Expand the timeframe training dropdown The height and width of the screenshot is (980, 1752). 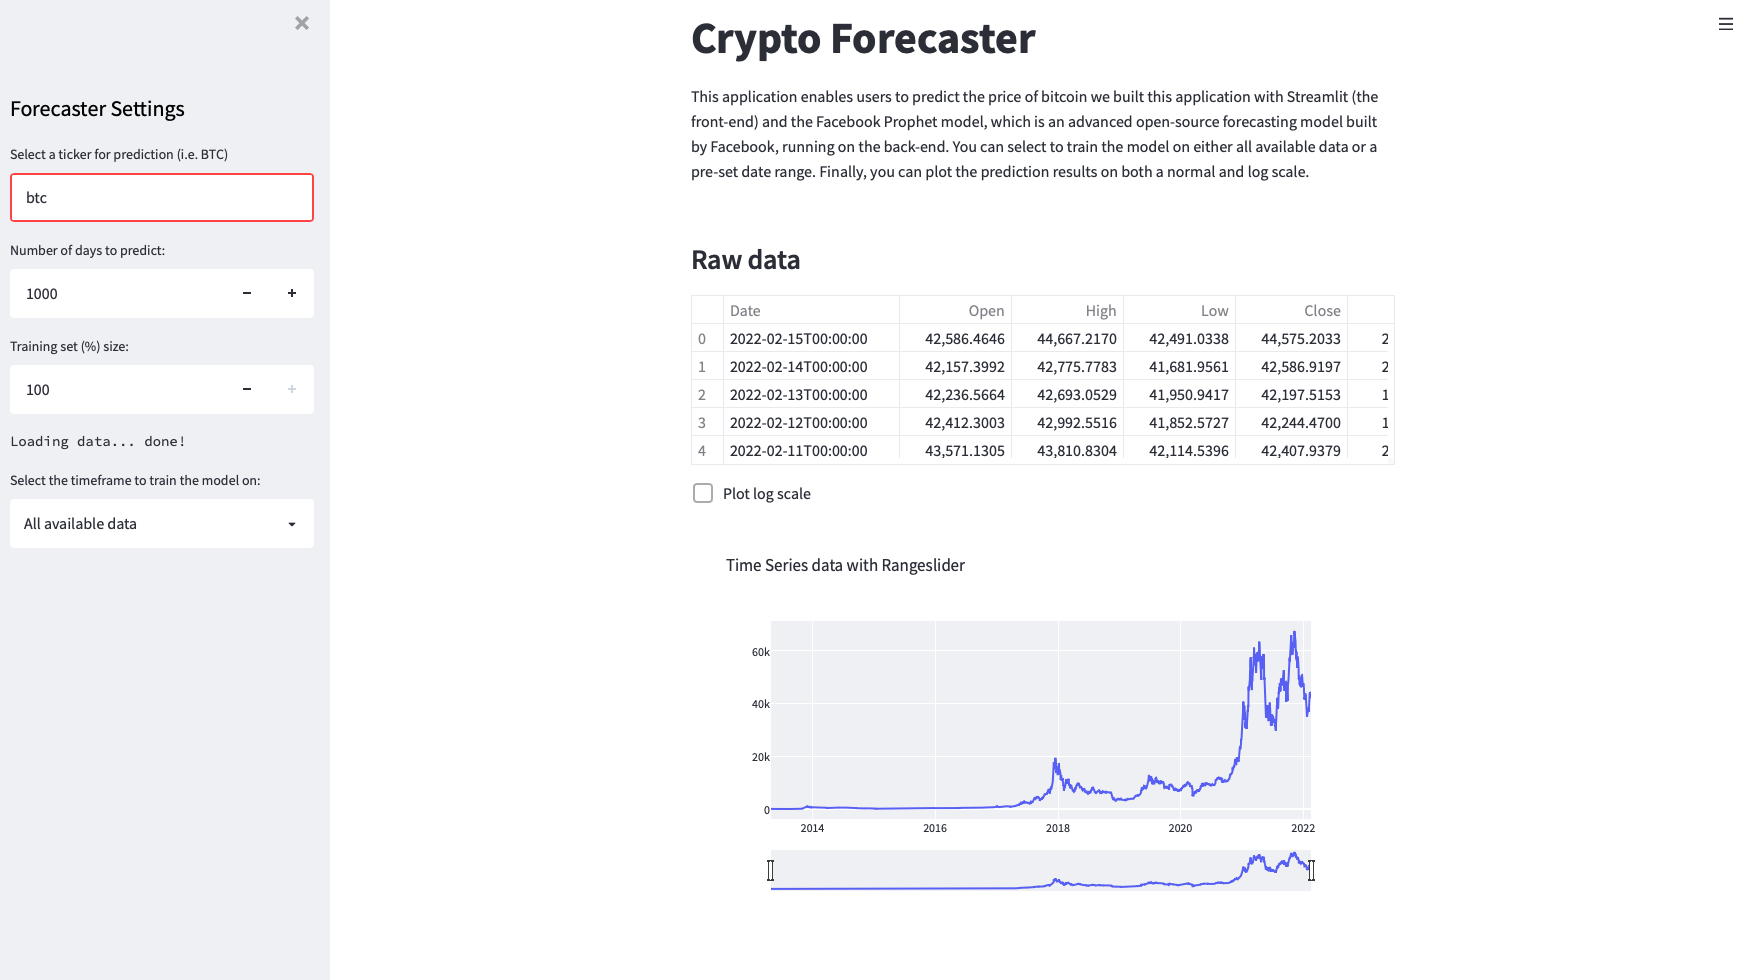161,523
